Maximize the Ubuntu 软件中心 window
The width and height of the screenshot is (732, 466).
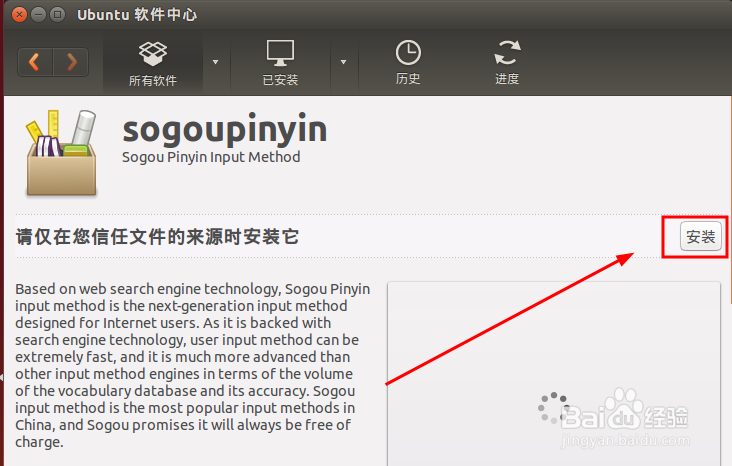[57, 14]
